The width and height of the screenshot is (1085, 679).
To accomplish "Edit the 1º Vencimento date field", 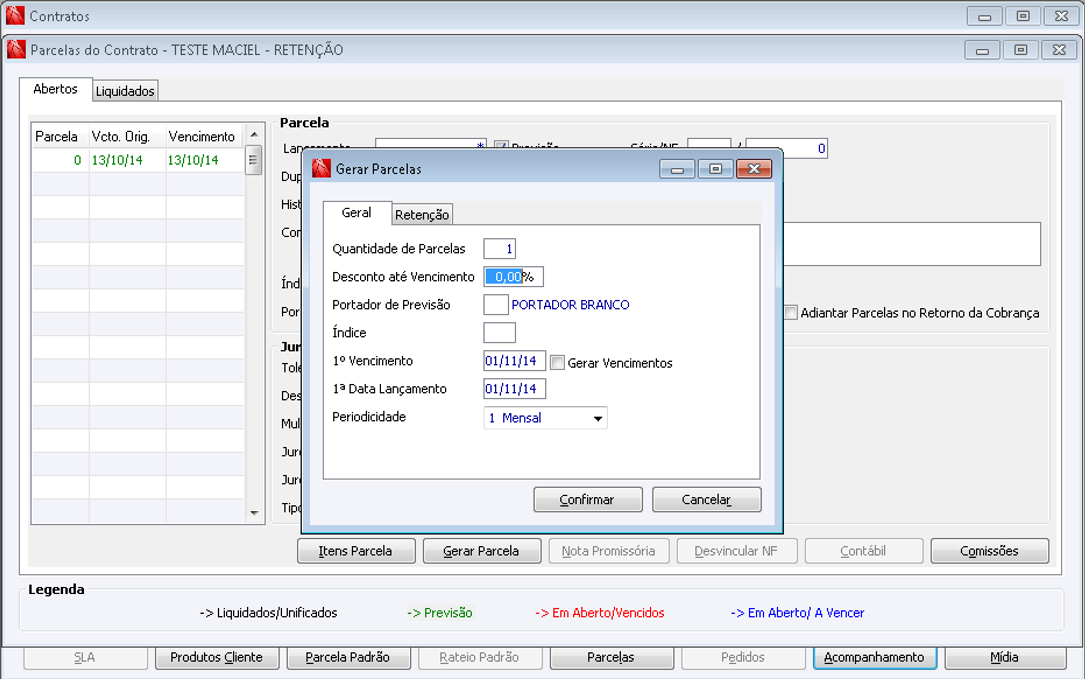I will tap(515, 361).
